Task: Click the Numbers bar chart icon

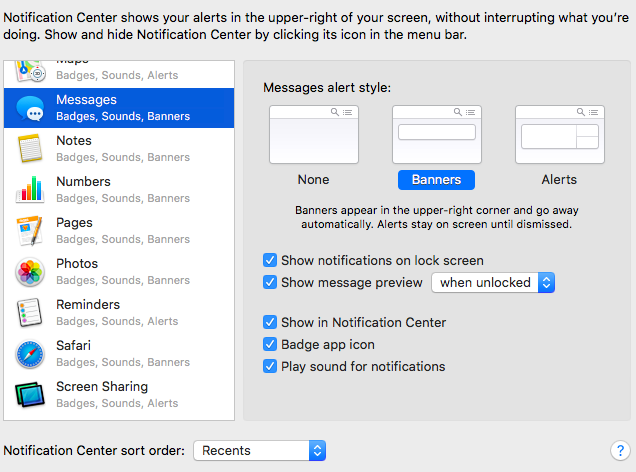Action: 30,189
